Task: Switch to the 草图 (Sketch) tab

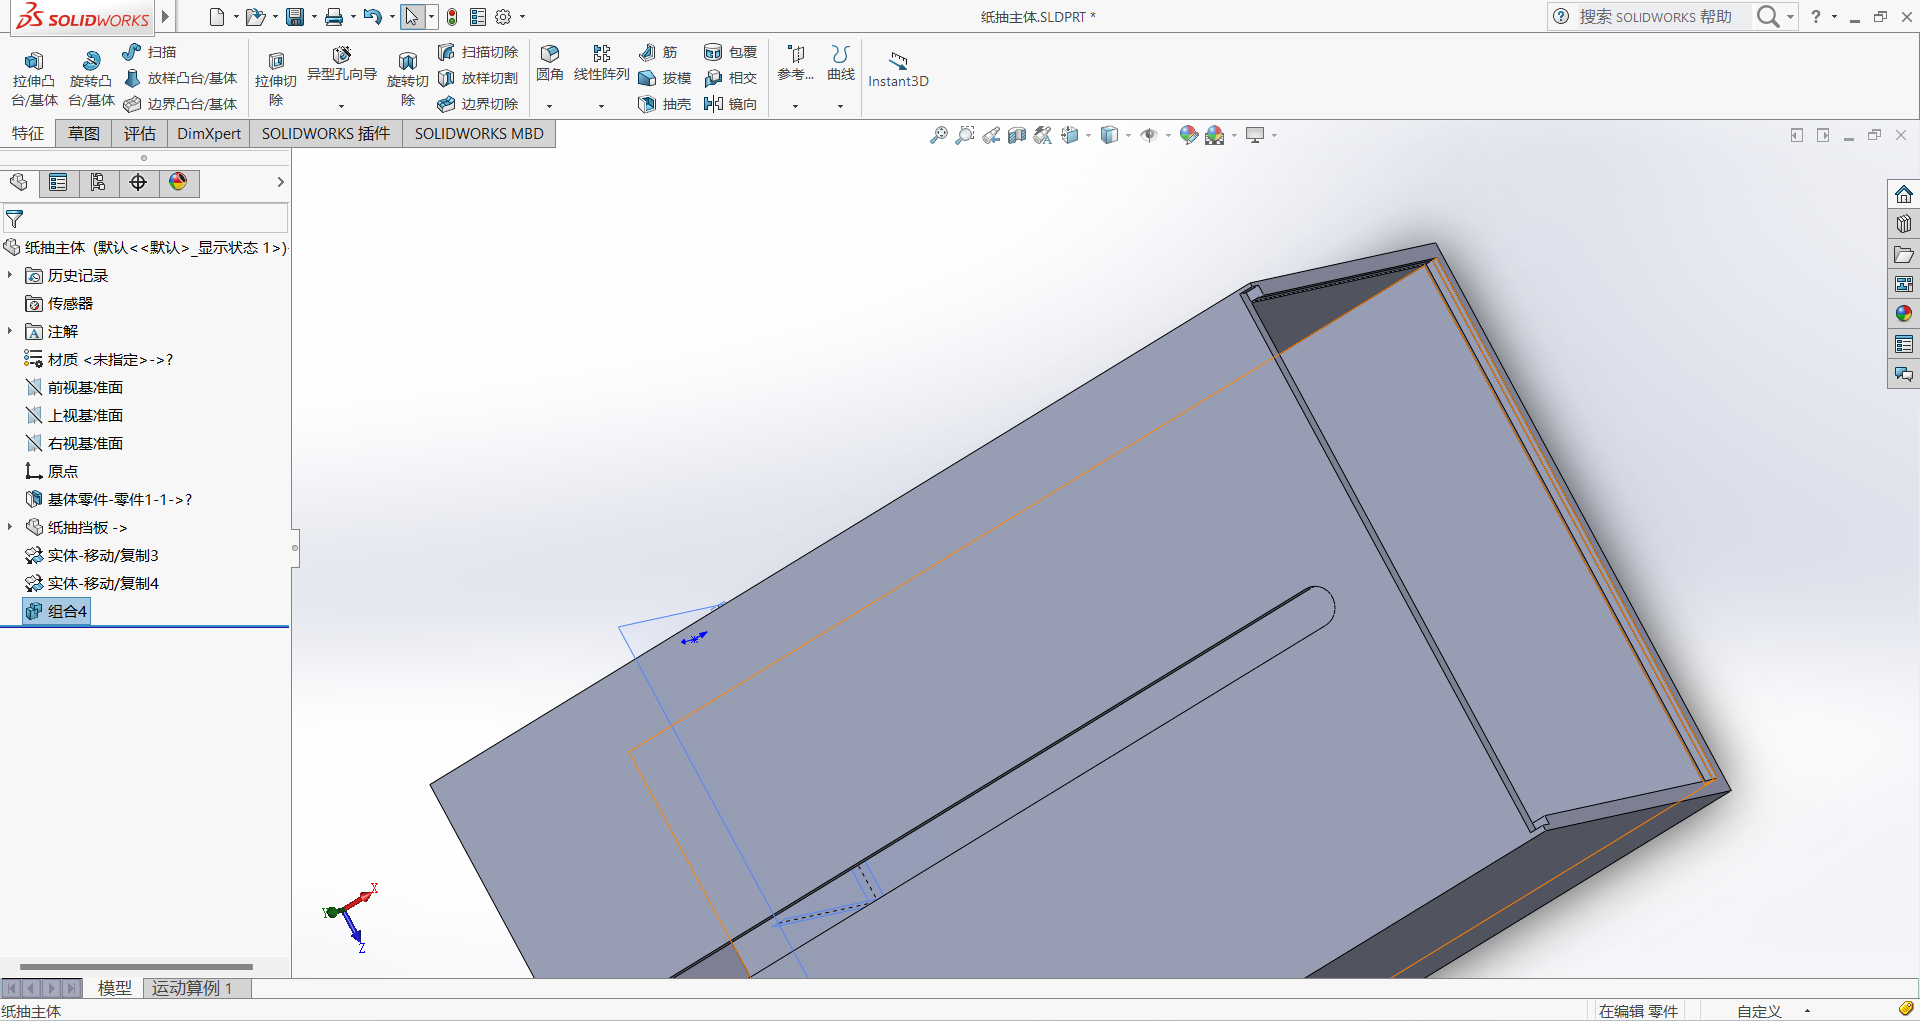Action: 84,134
